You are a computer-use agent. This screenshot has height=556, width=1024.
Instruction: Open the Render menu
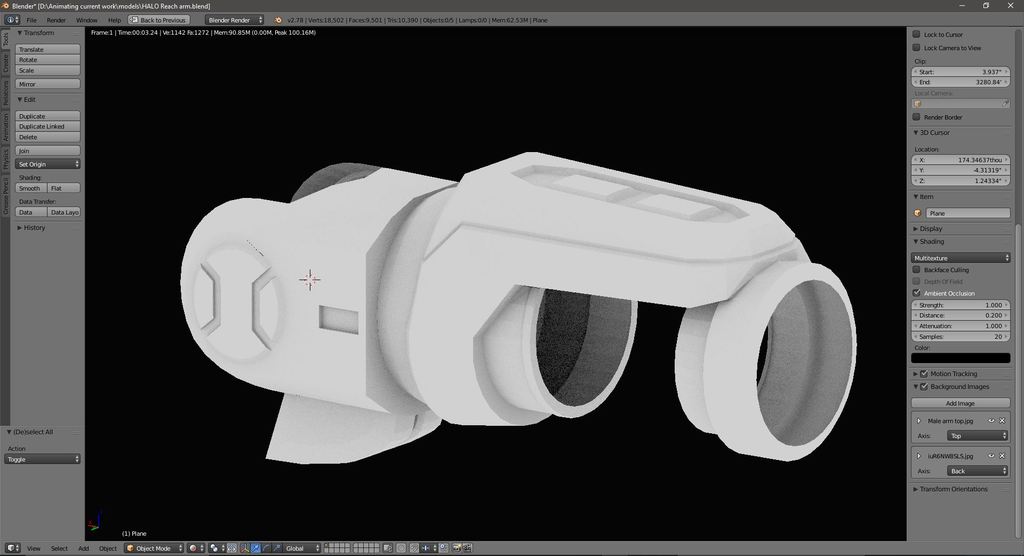(56, 20)
